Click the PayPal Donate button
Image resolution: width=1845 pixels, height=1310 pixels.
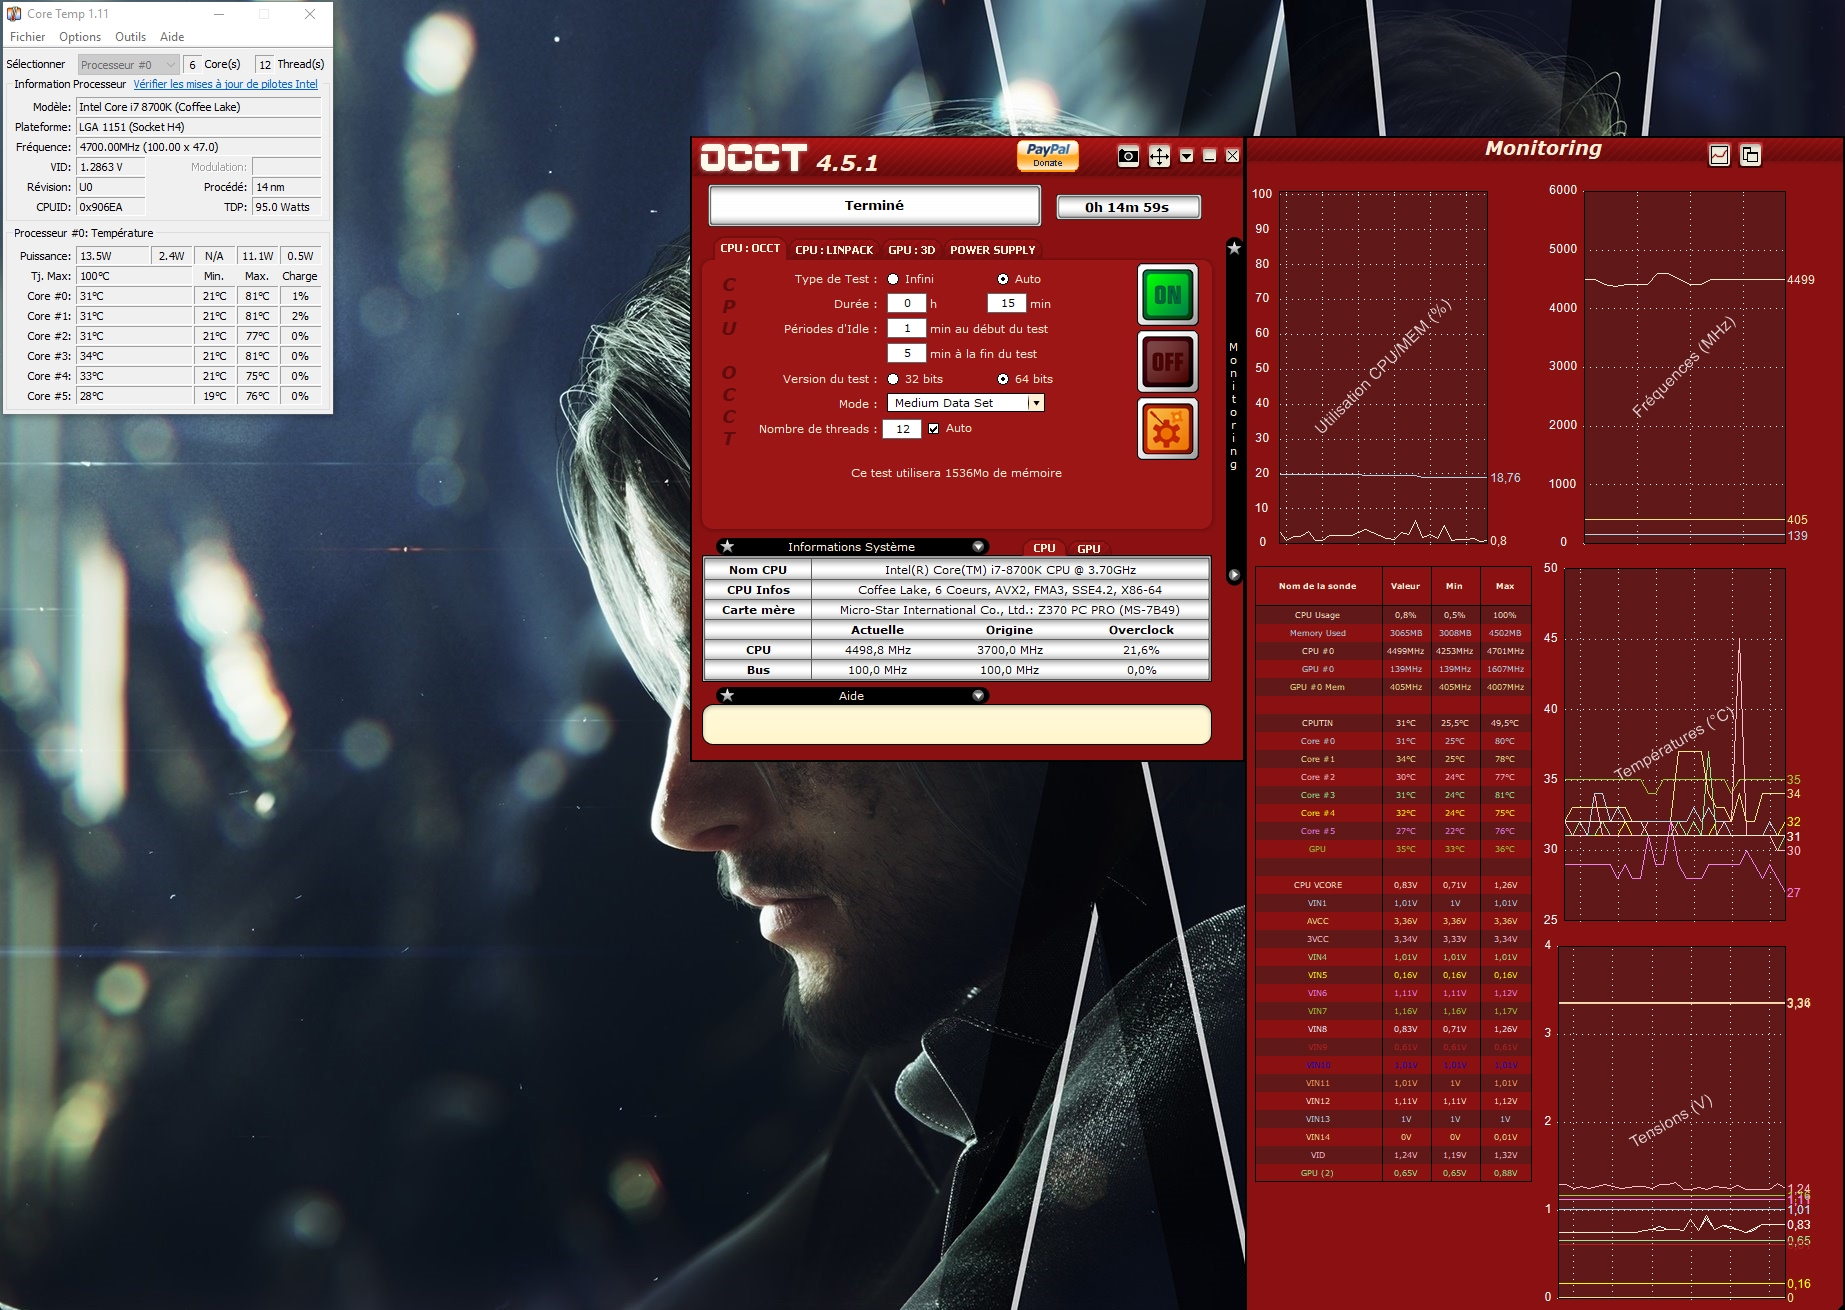coord(1048,155)
